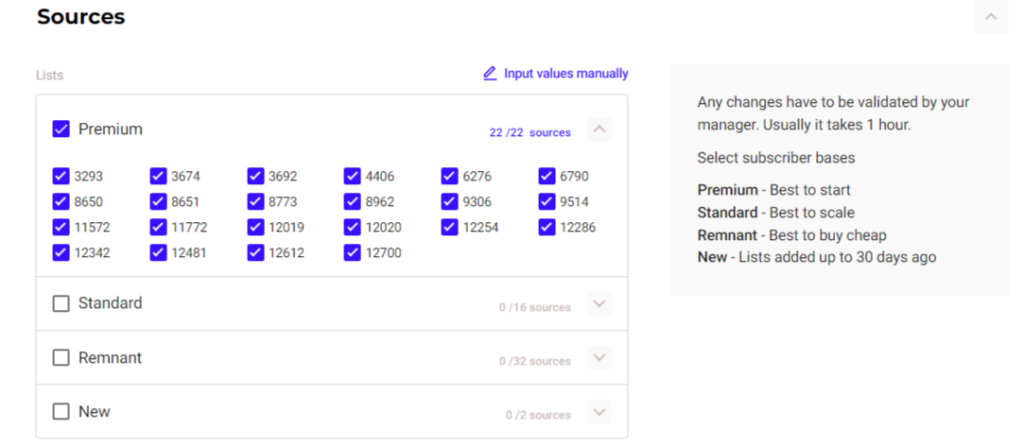Screen dimensions: 1024x447
Task: Click the pencil icon for manual input
Action: pos(489,73)
